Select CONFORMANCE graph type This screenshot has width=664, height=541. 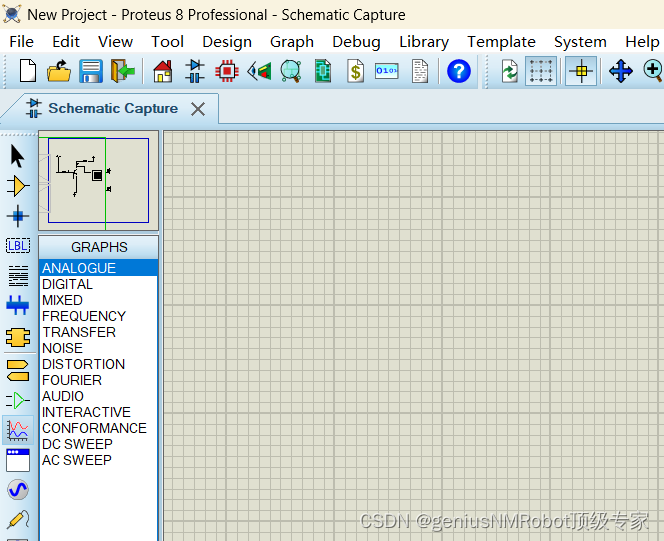99,428
